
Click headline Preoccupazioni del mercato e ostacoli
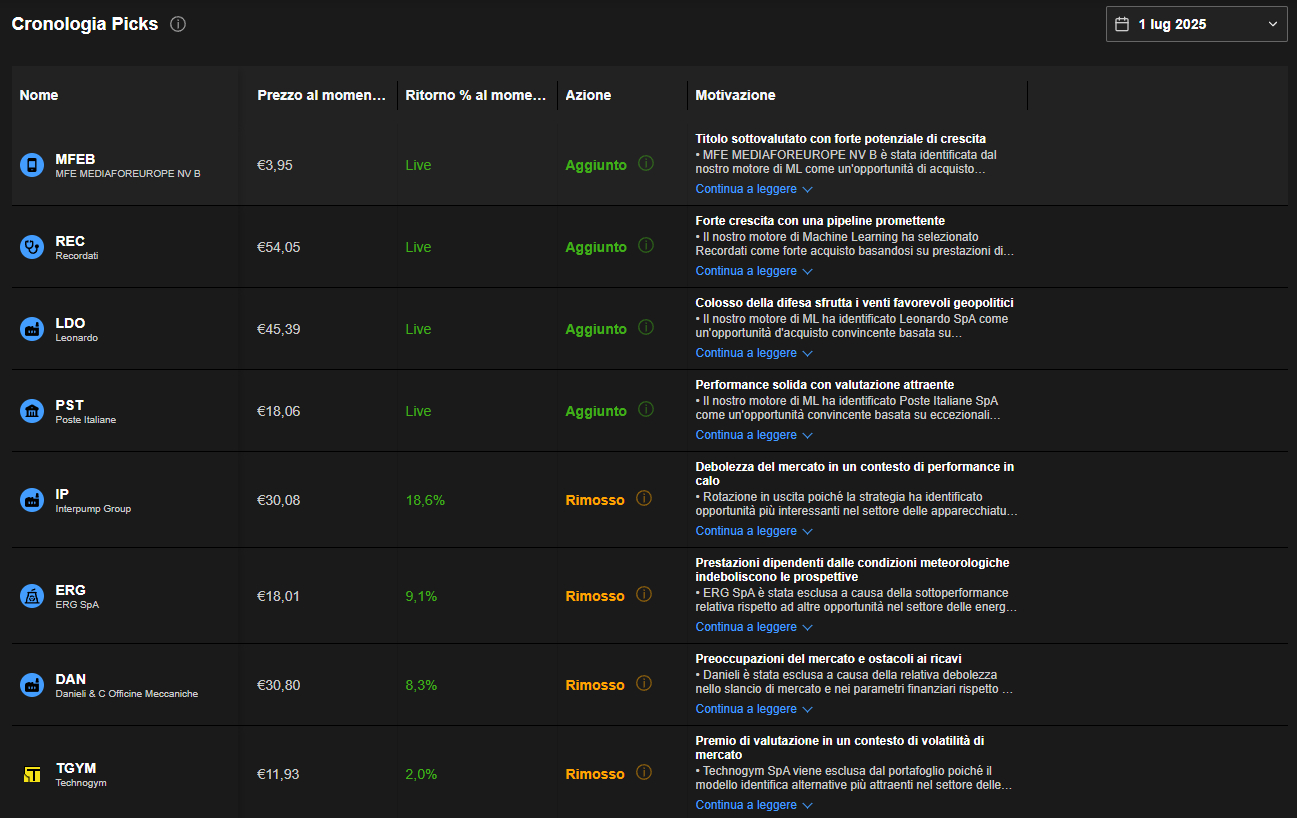[x=829, y=659]
